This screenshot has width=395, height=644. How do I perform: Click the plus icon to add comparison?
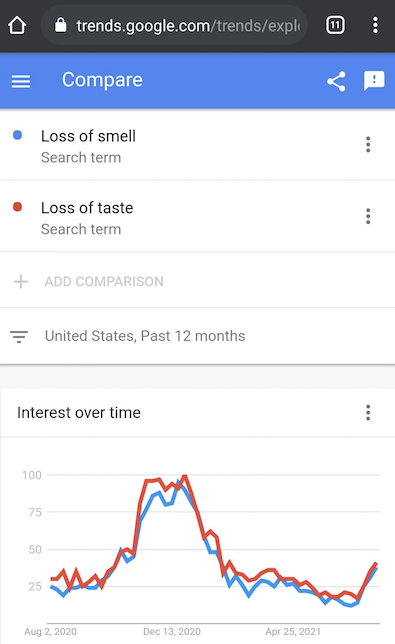21,282
